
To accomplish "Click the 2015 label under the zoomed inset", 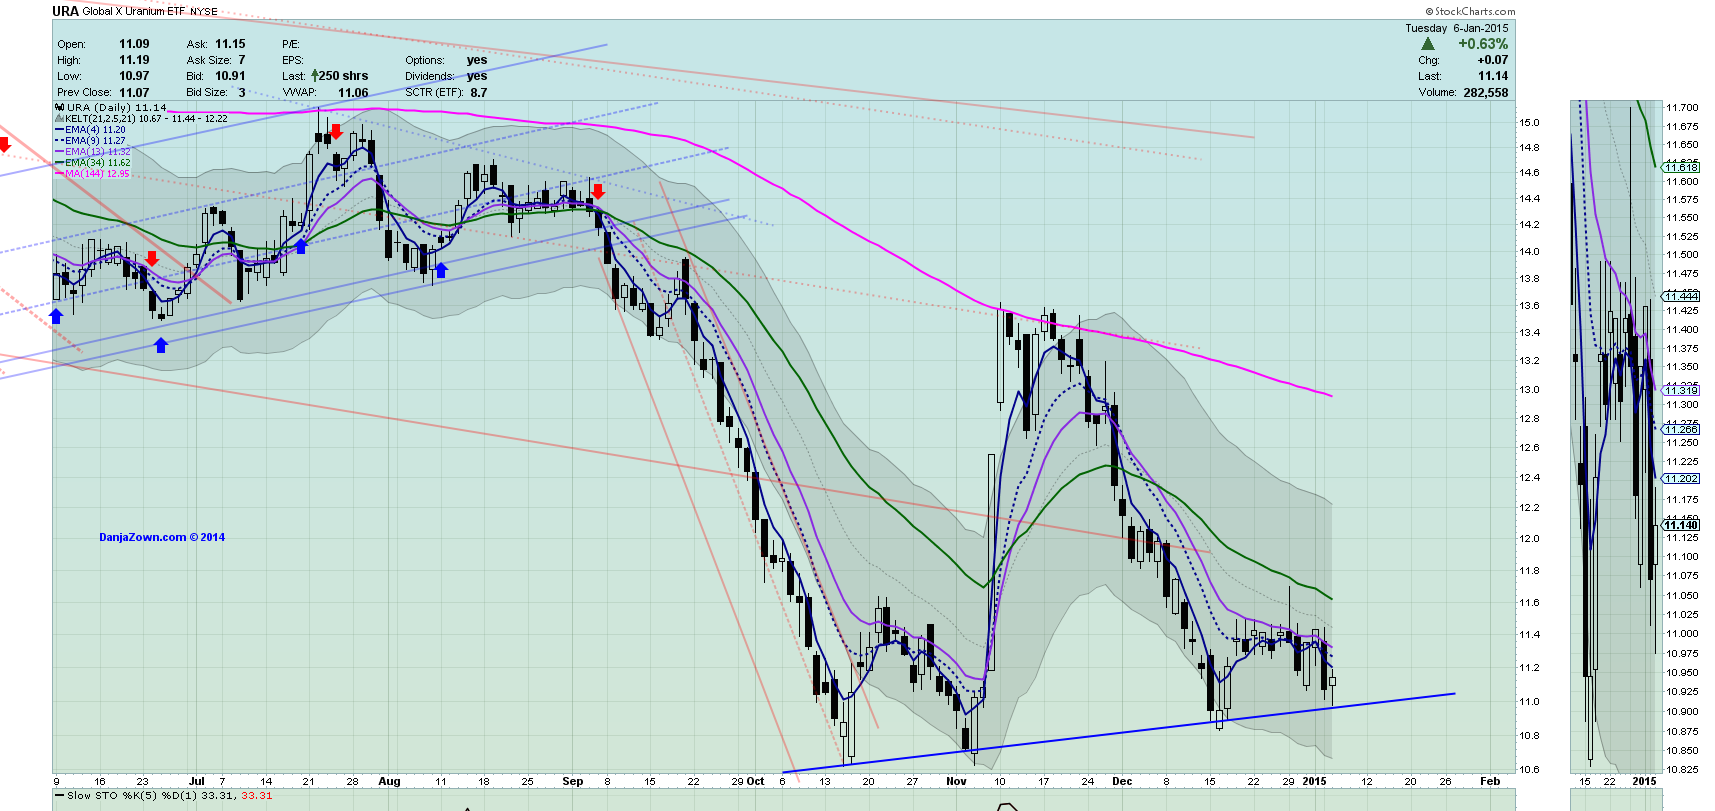I will [1644, 781].
